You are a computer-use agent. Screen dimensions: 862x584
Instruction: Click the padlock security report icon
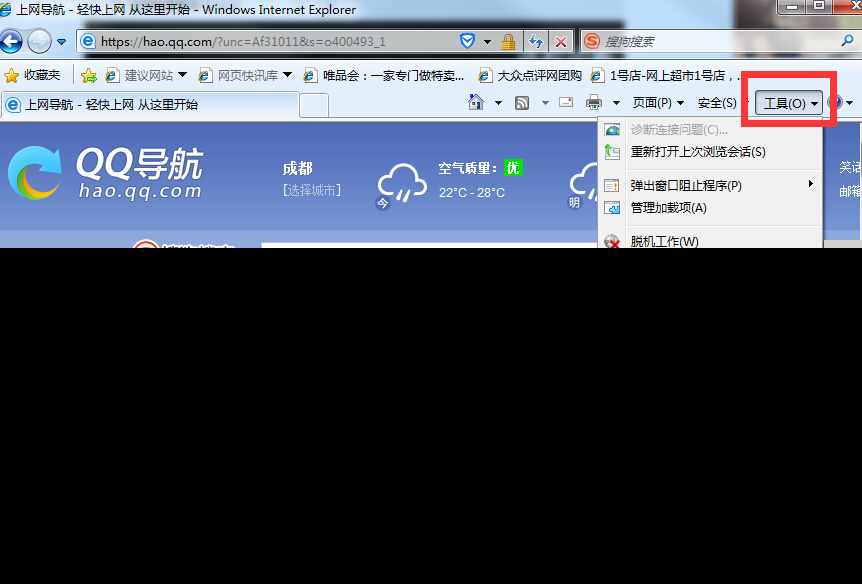point(509,41)
